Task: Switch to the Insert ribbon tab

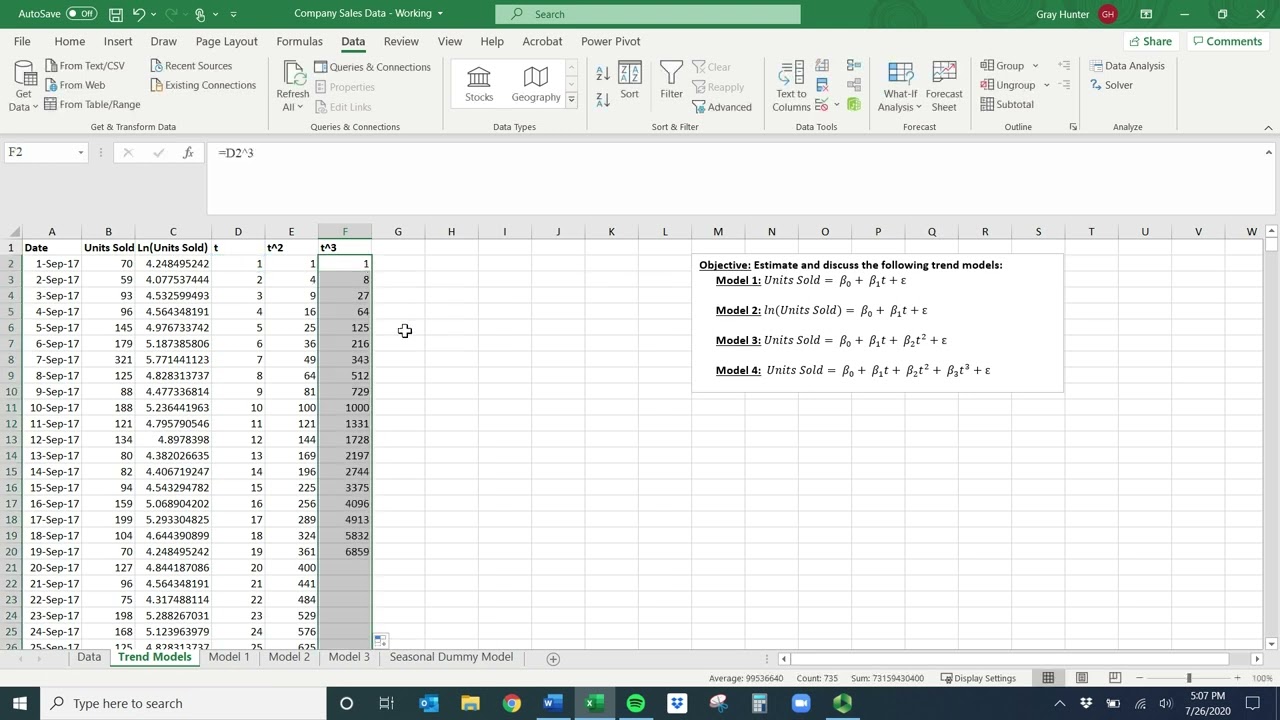Action: [x=118, y=41]
